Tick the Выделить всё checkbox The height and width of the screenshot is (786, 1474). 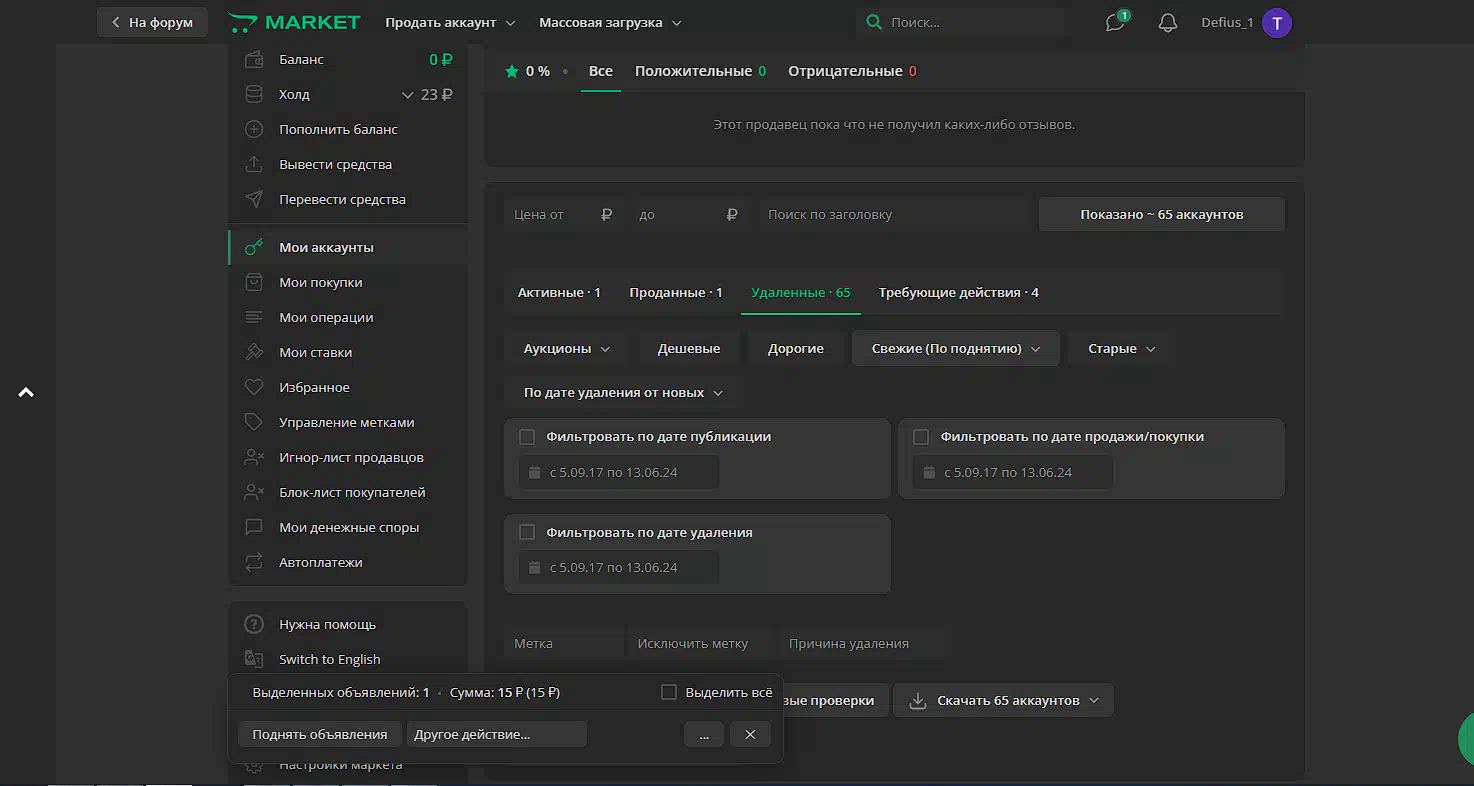[669, 692]
